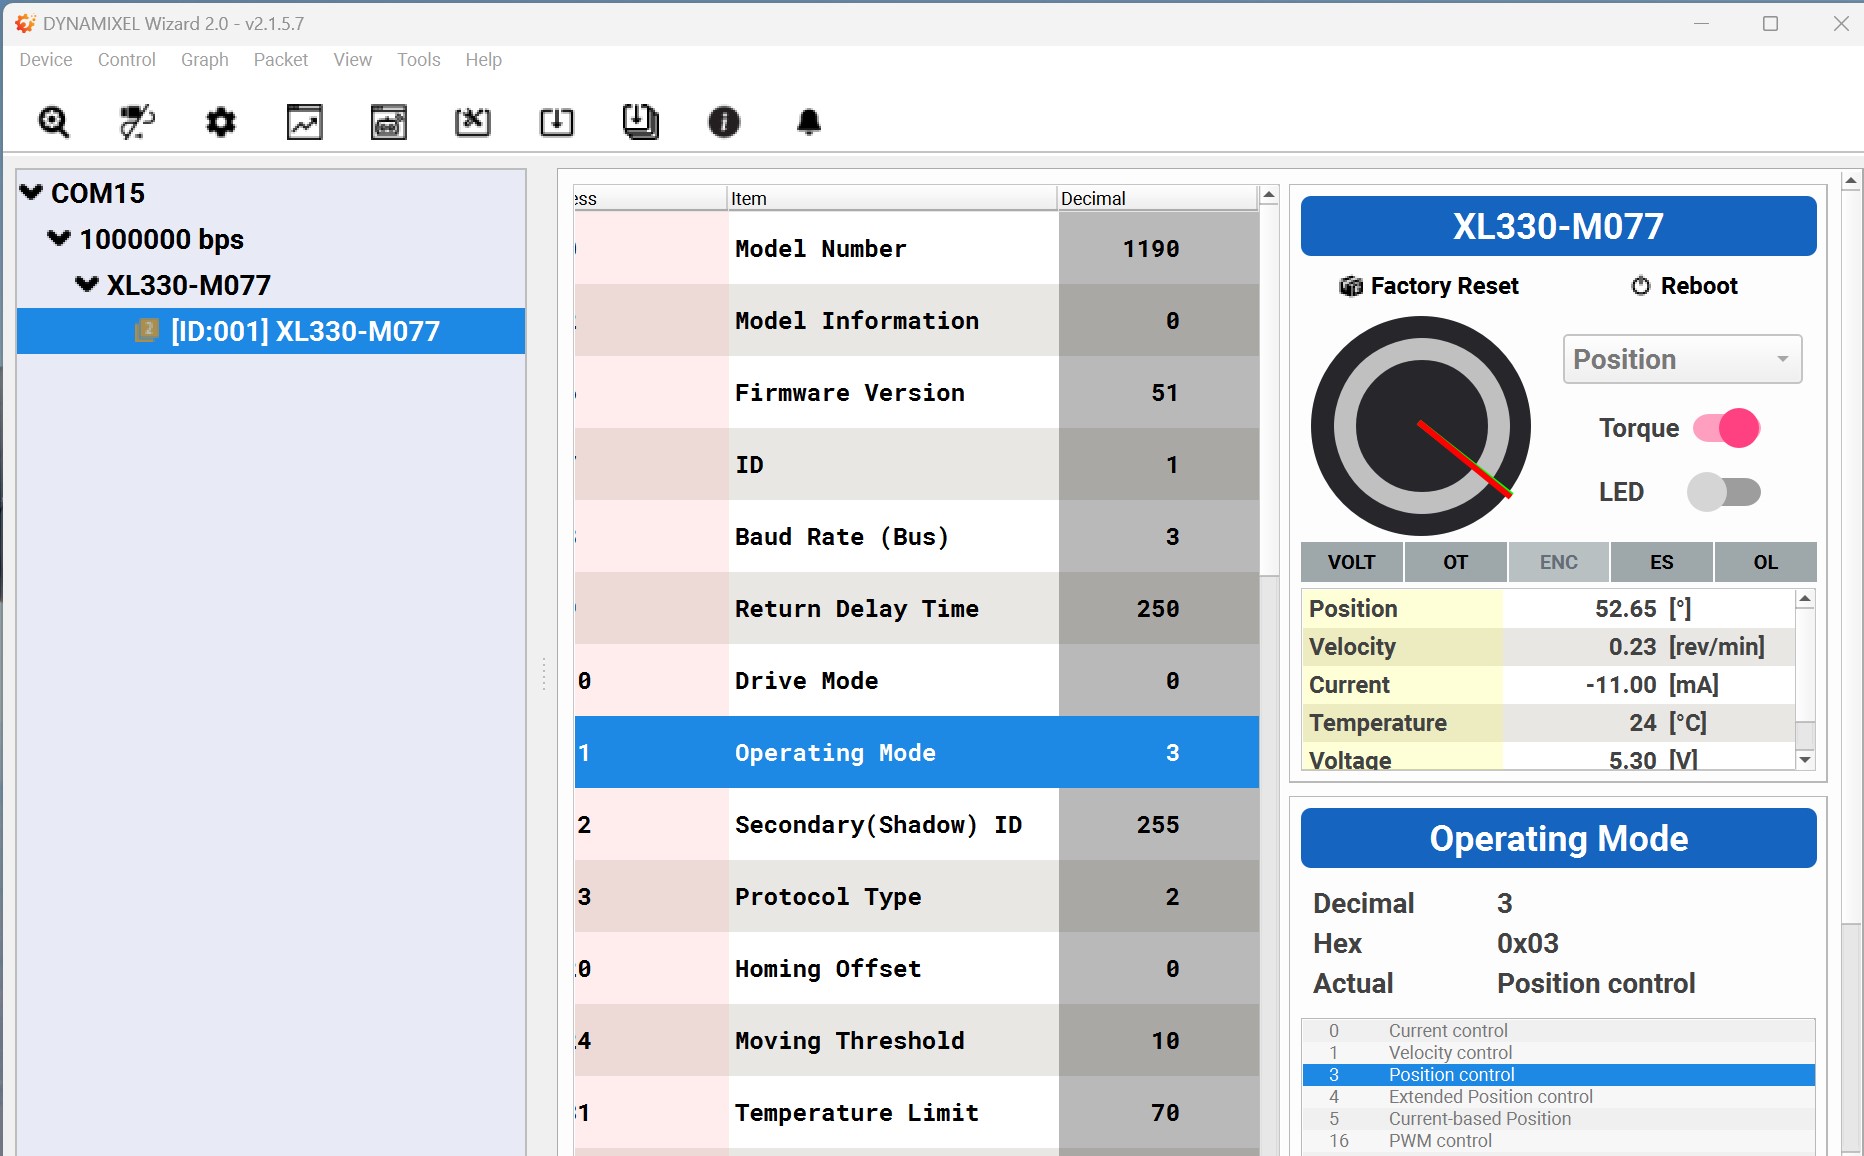Choose Velocity control option 1
The height and width of the screenshot is (1156, 1864).
coord(1558,1052)
